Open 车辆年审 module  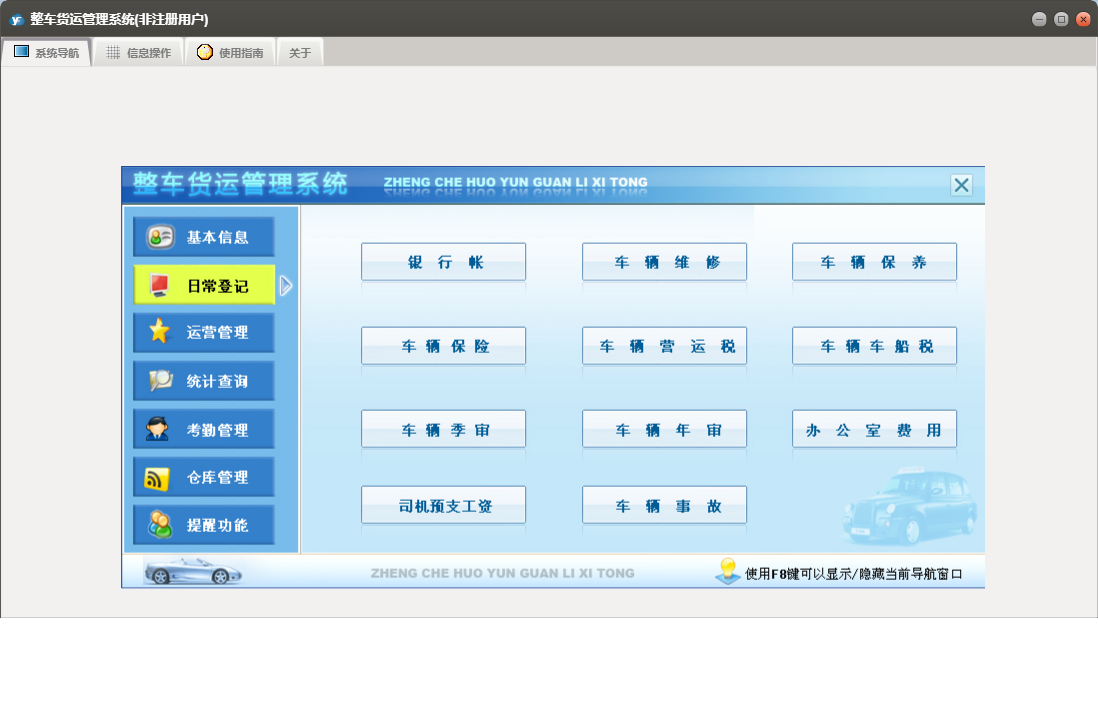pyautogui.click(x=665, y=429)
